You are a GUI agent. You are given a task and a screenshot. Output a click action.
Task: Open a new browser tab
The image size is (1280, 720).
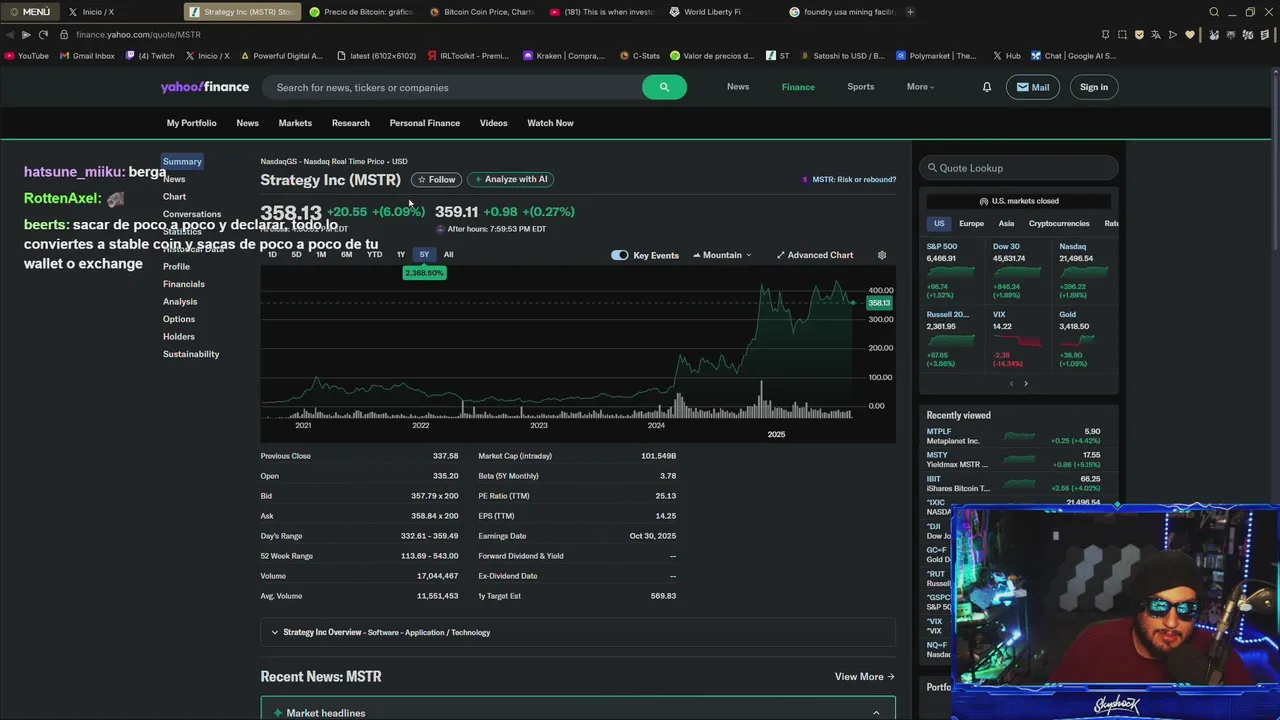click(910, 12)
